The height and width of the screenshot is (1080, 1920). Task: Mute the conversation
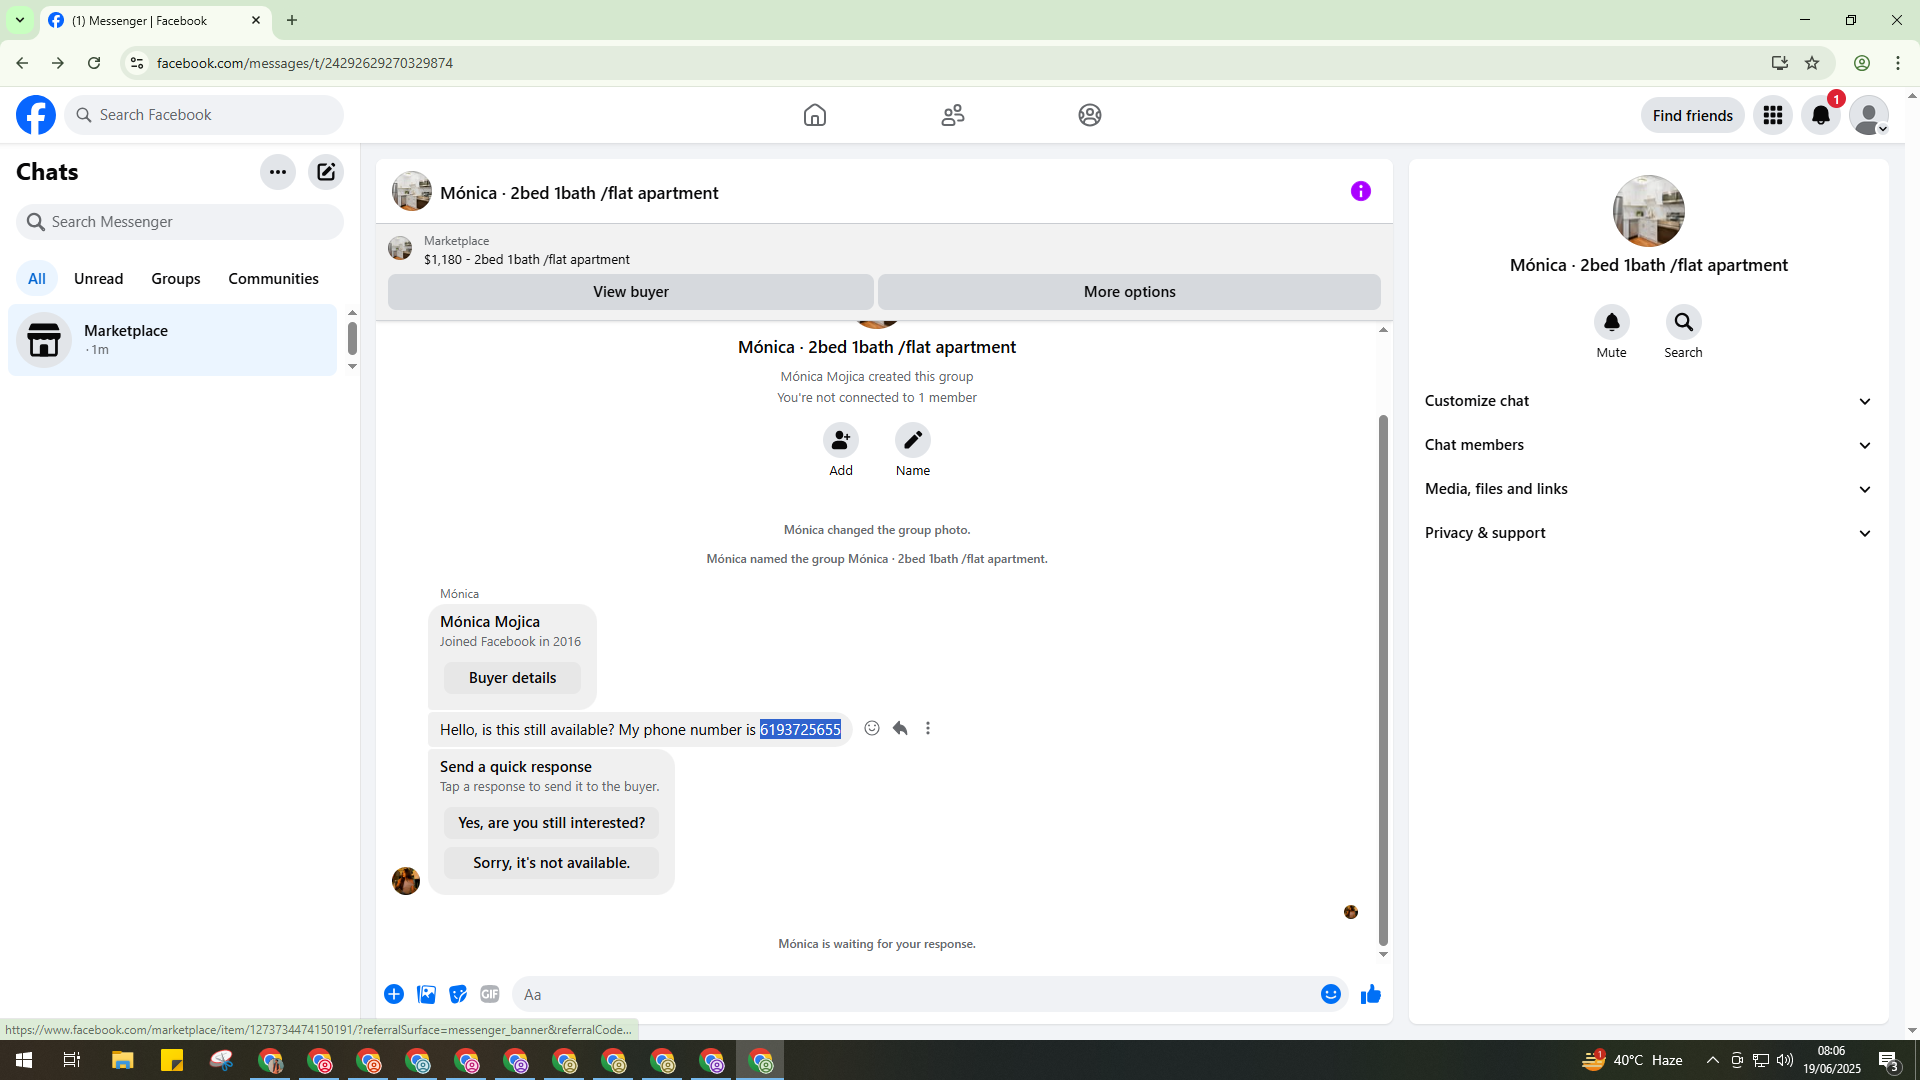tap(1612, 322)
